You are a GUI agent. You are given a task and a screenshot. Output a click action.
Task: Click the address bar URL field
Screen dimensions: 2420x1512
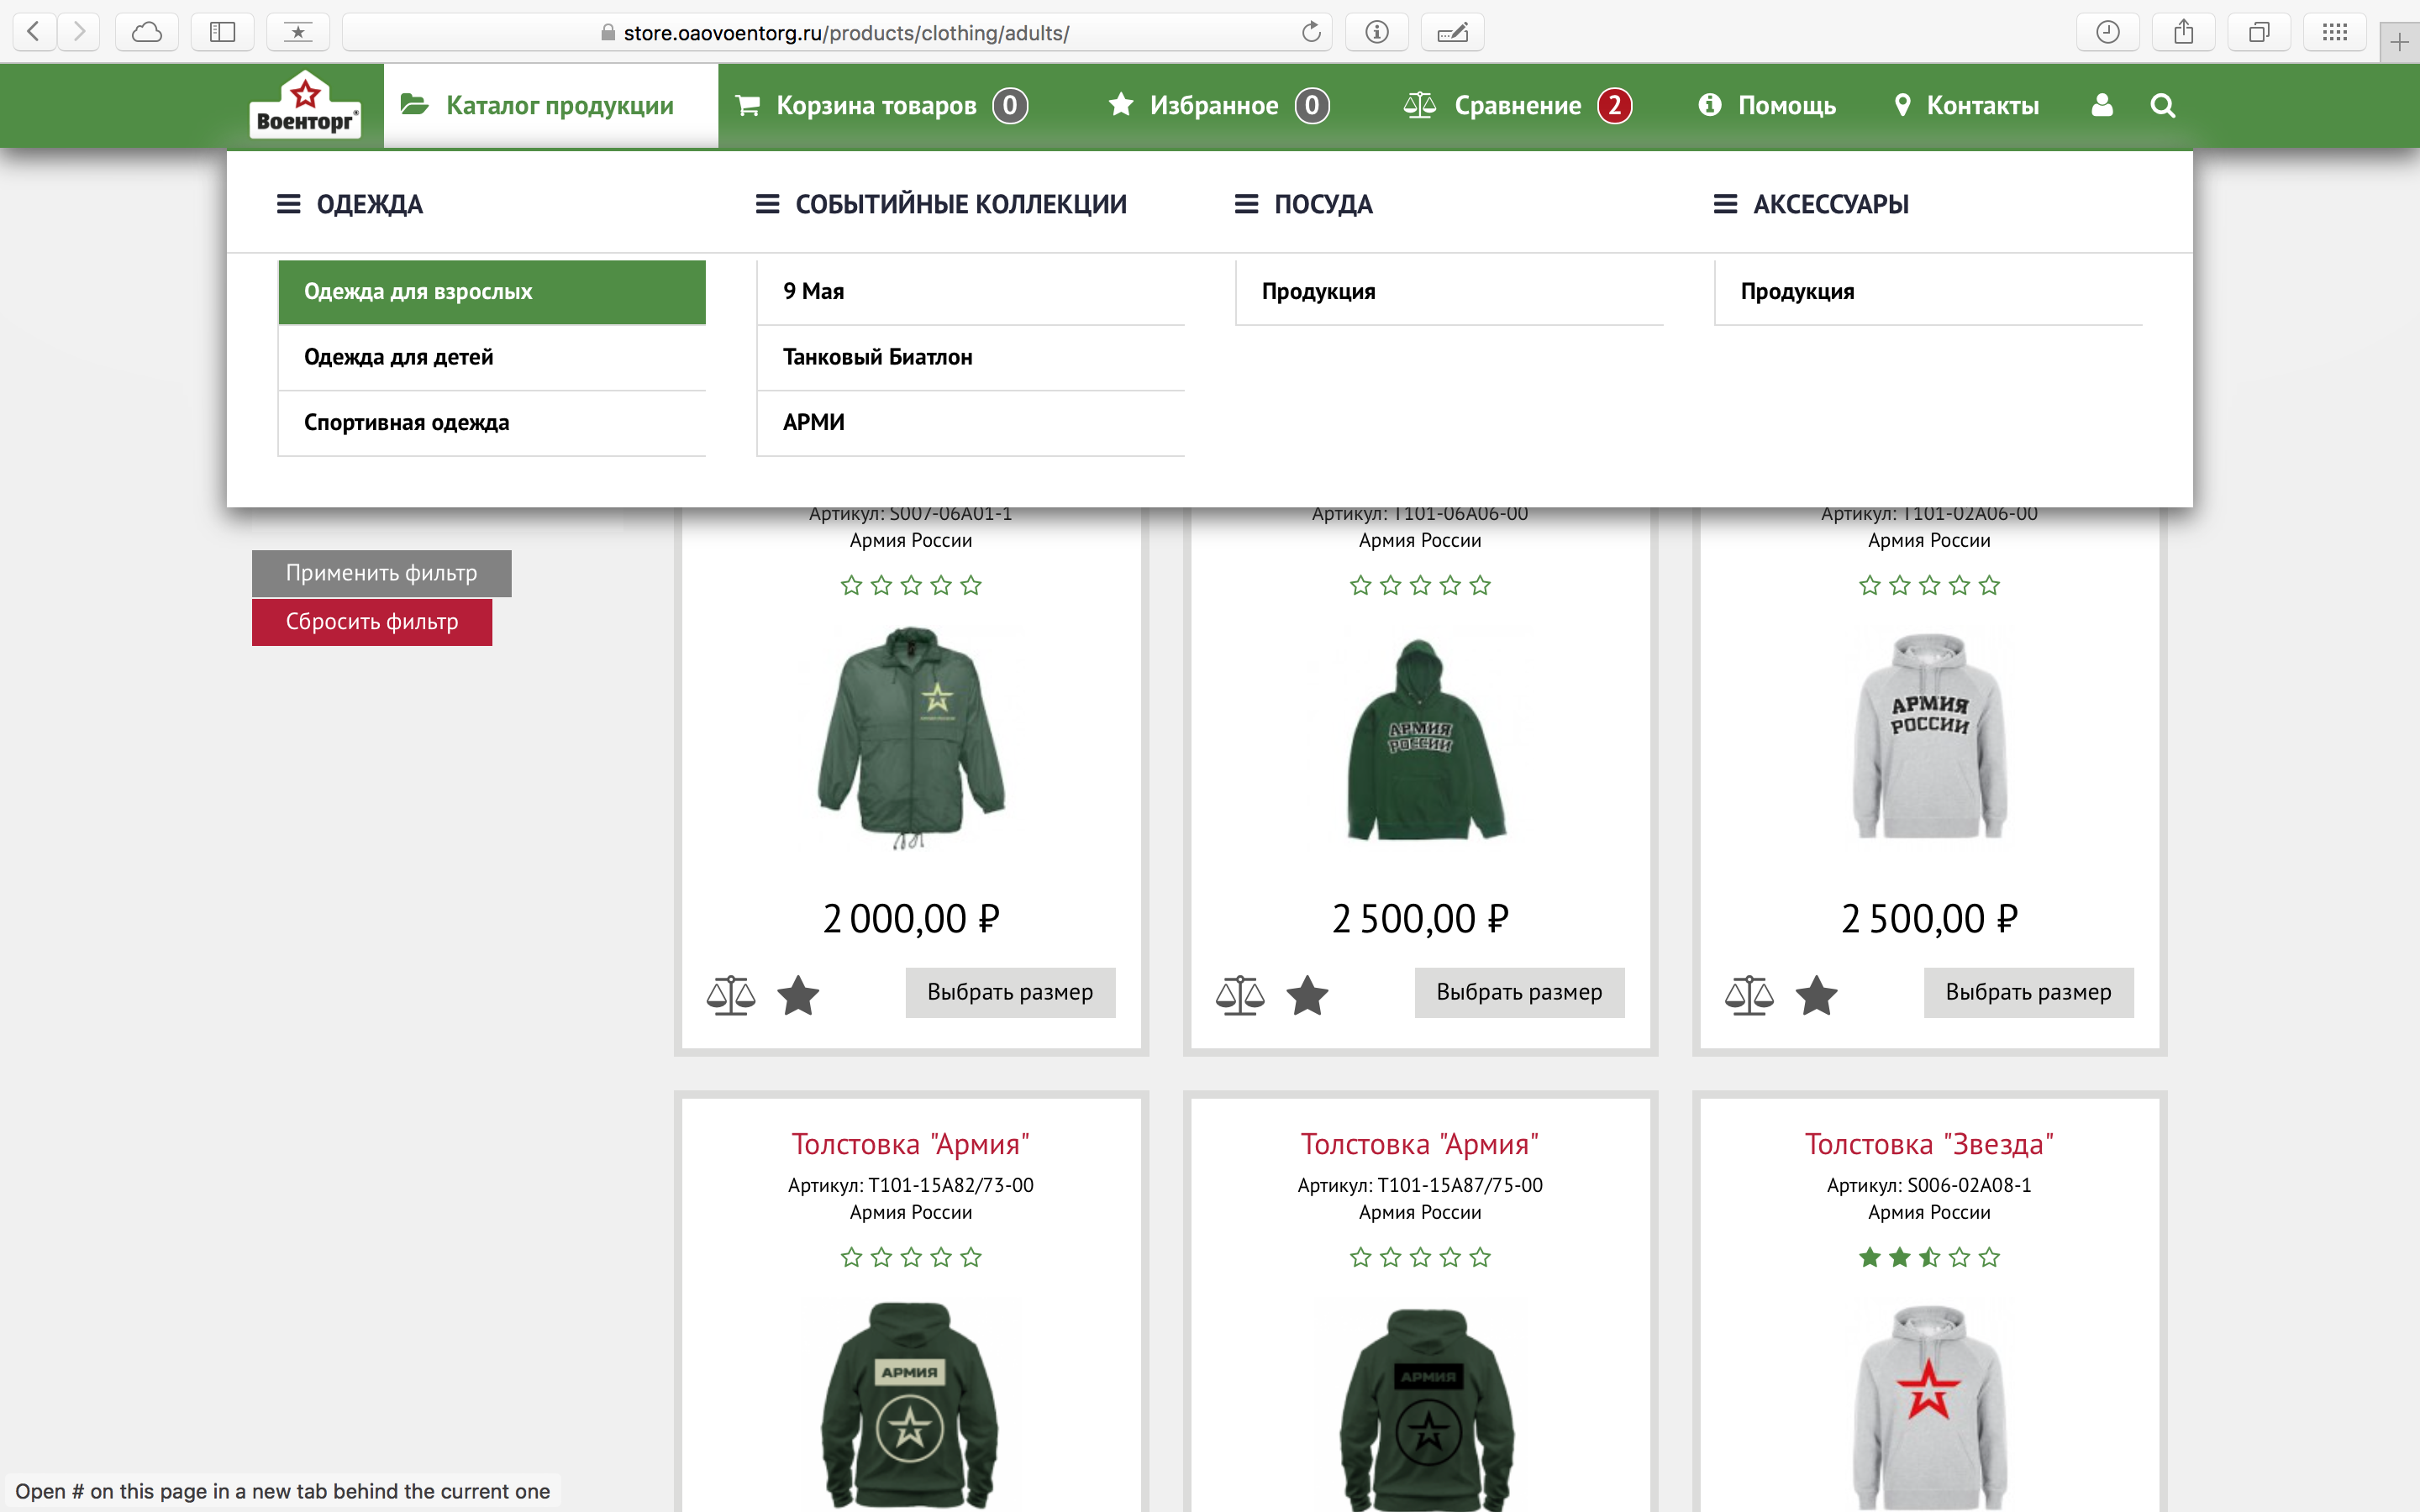pyautogui.click(x=835, y=32)
